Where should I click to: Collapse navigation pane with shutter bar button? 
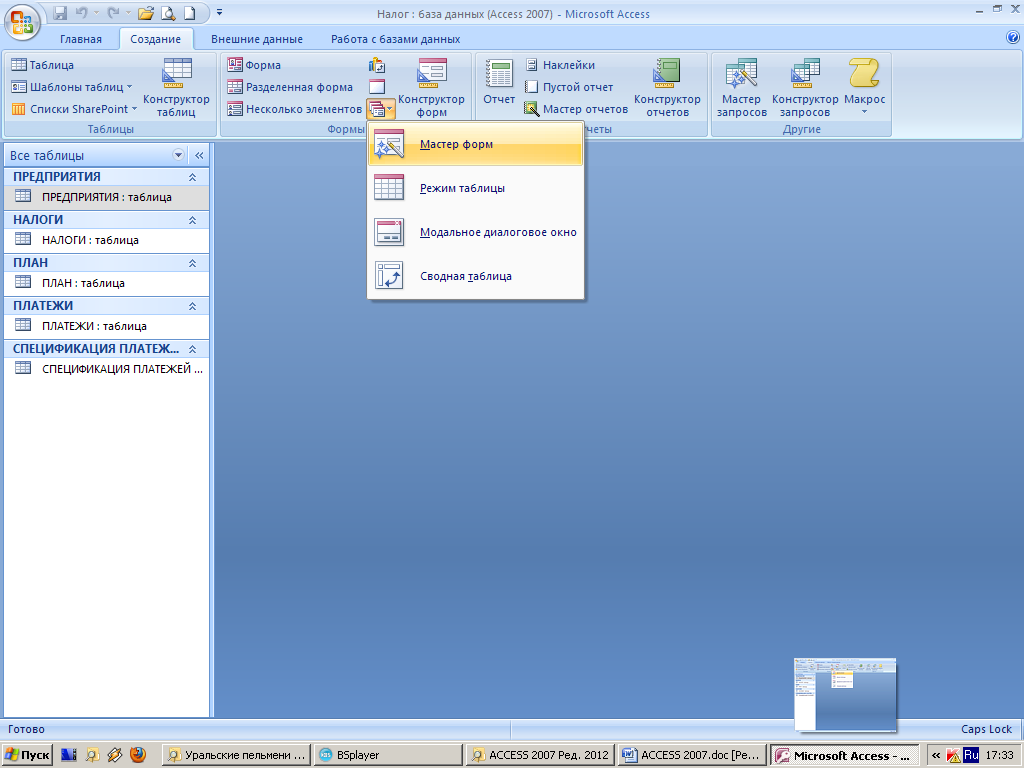click(x=199, y=155)
